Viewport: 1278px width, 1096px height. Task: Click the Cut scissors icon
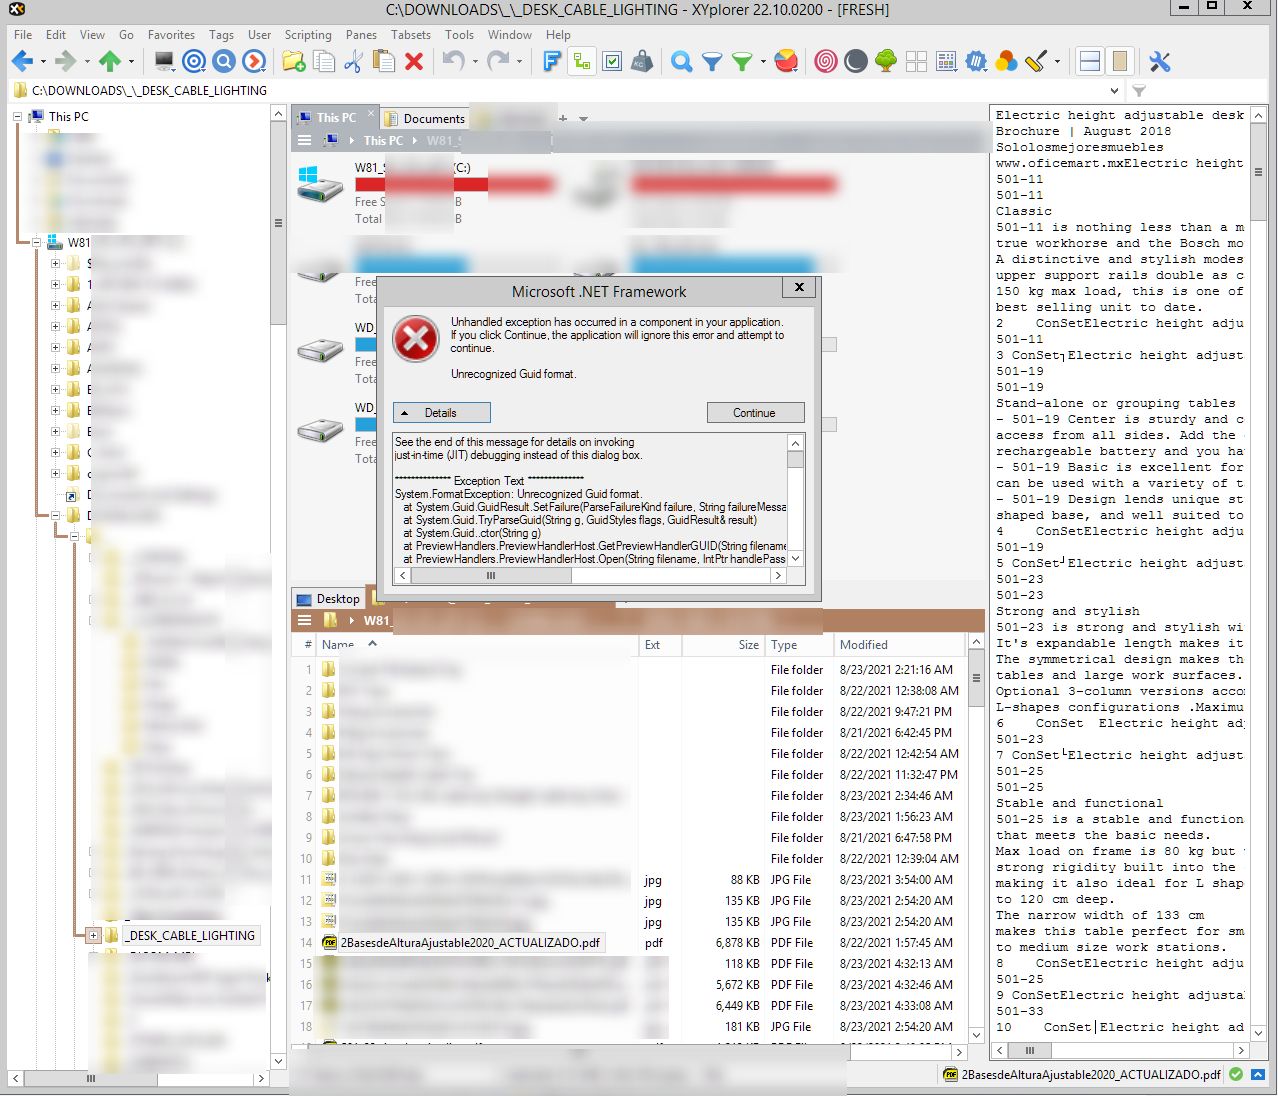click(352, 61)
